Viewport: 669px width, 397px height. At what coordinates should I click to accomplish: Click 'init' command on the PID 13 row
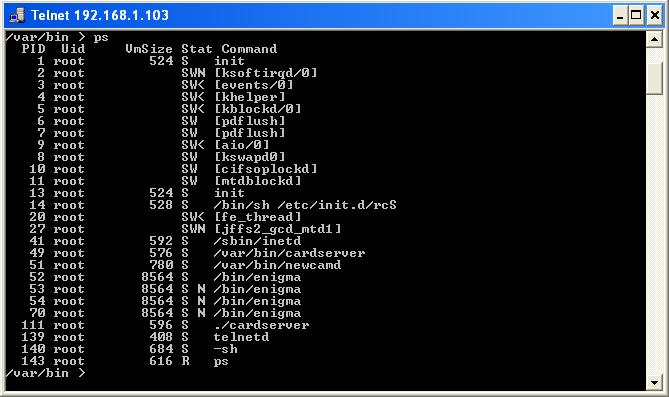(x=229, y=193)
